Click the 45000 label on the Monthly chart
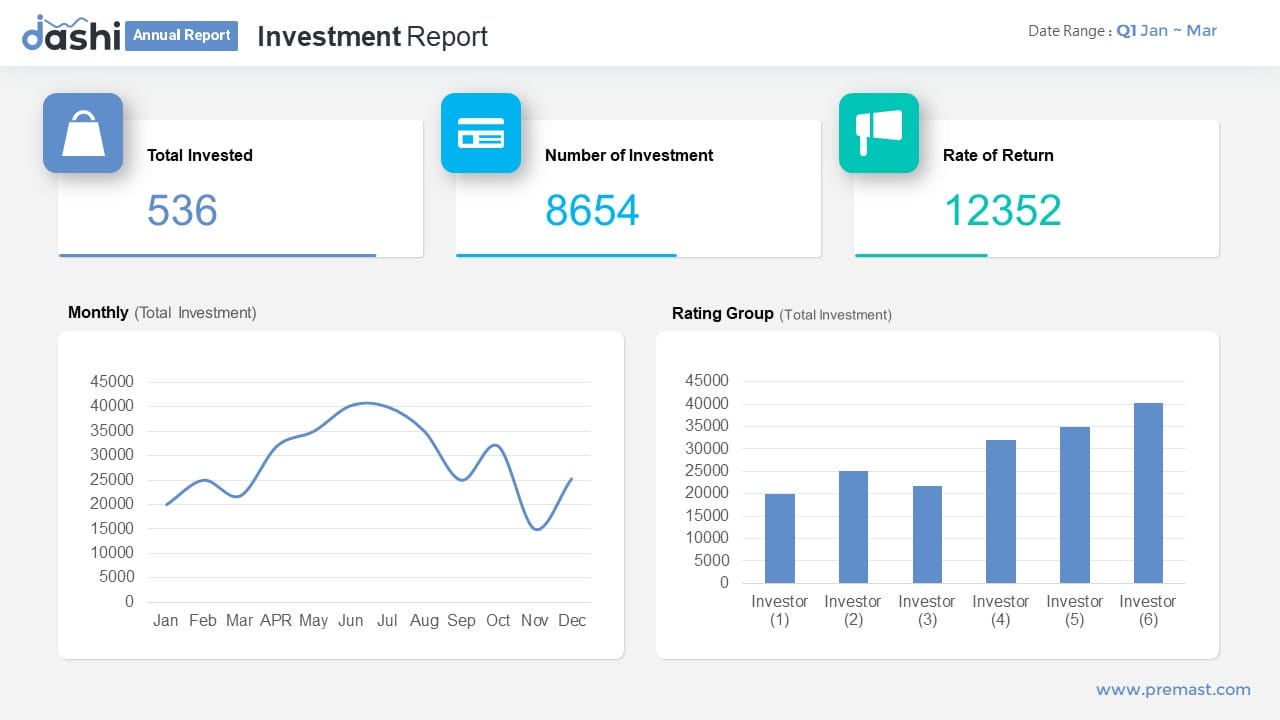The image size is (1280, 720). click(x=111, y=381)
